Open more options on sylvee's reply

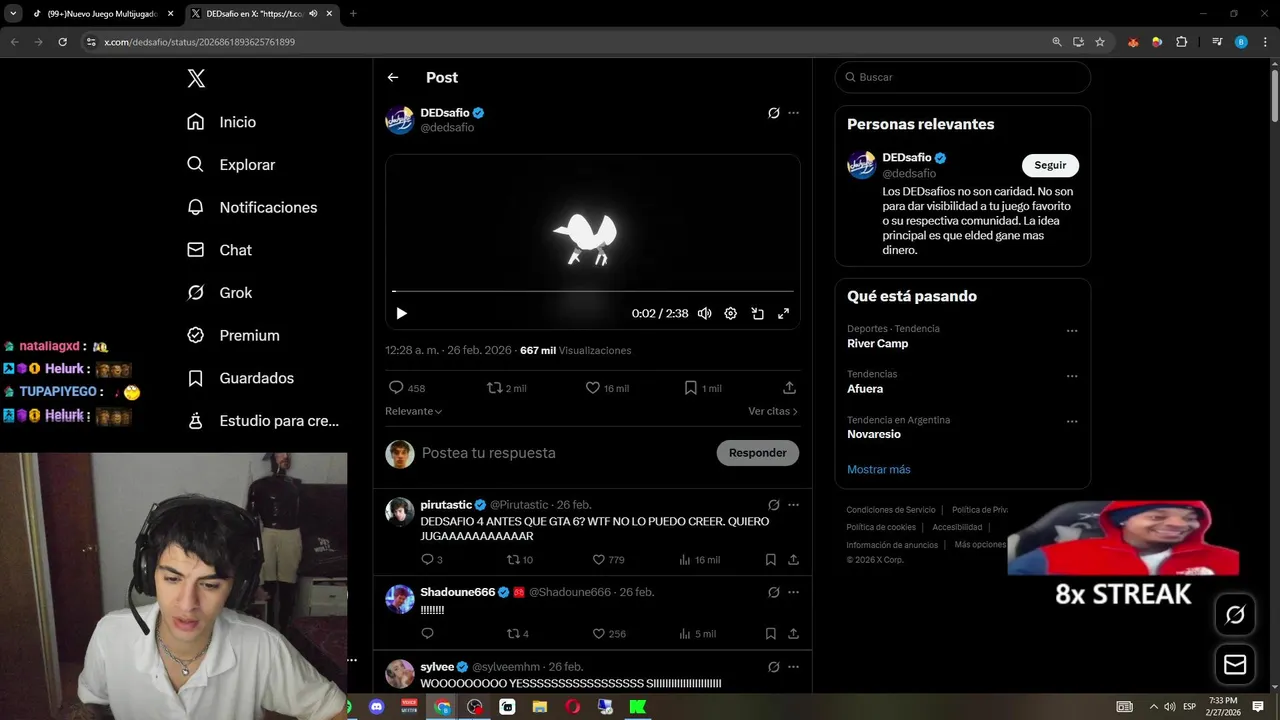point(793,667)
